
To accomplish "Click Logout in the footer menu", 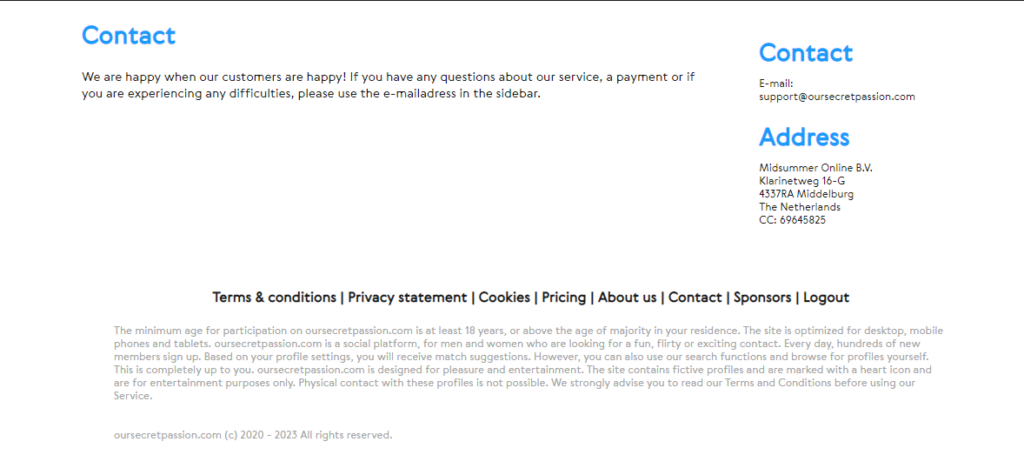I will [x=826, y=297].
